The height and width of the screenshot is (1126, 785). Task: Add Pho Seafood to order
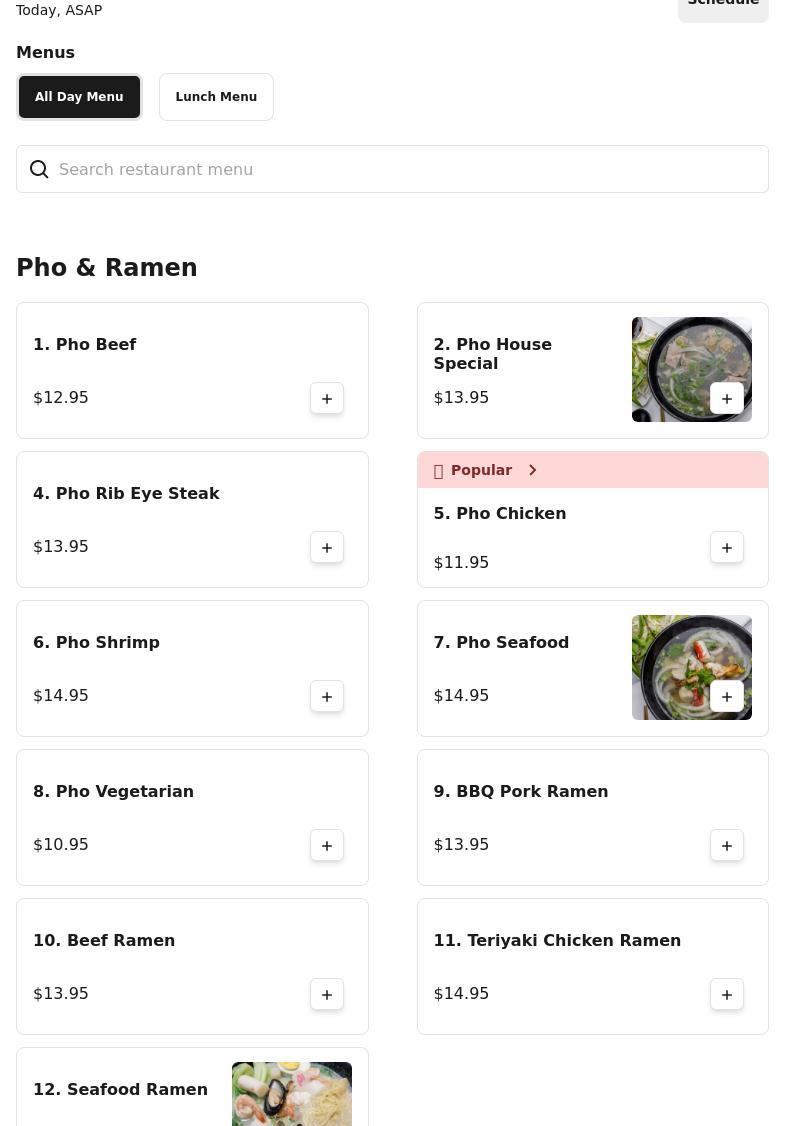[727, 696]
